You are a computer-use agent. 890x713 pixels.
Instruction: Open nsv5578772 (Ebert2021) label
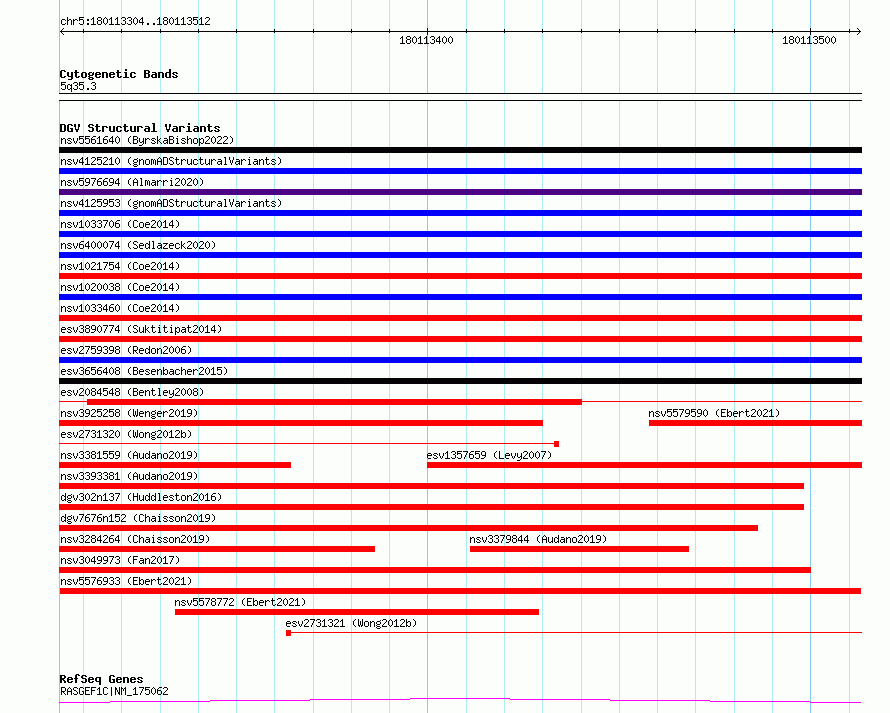click(240, 602)
